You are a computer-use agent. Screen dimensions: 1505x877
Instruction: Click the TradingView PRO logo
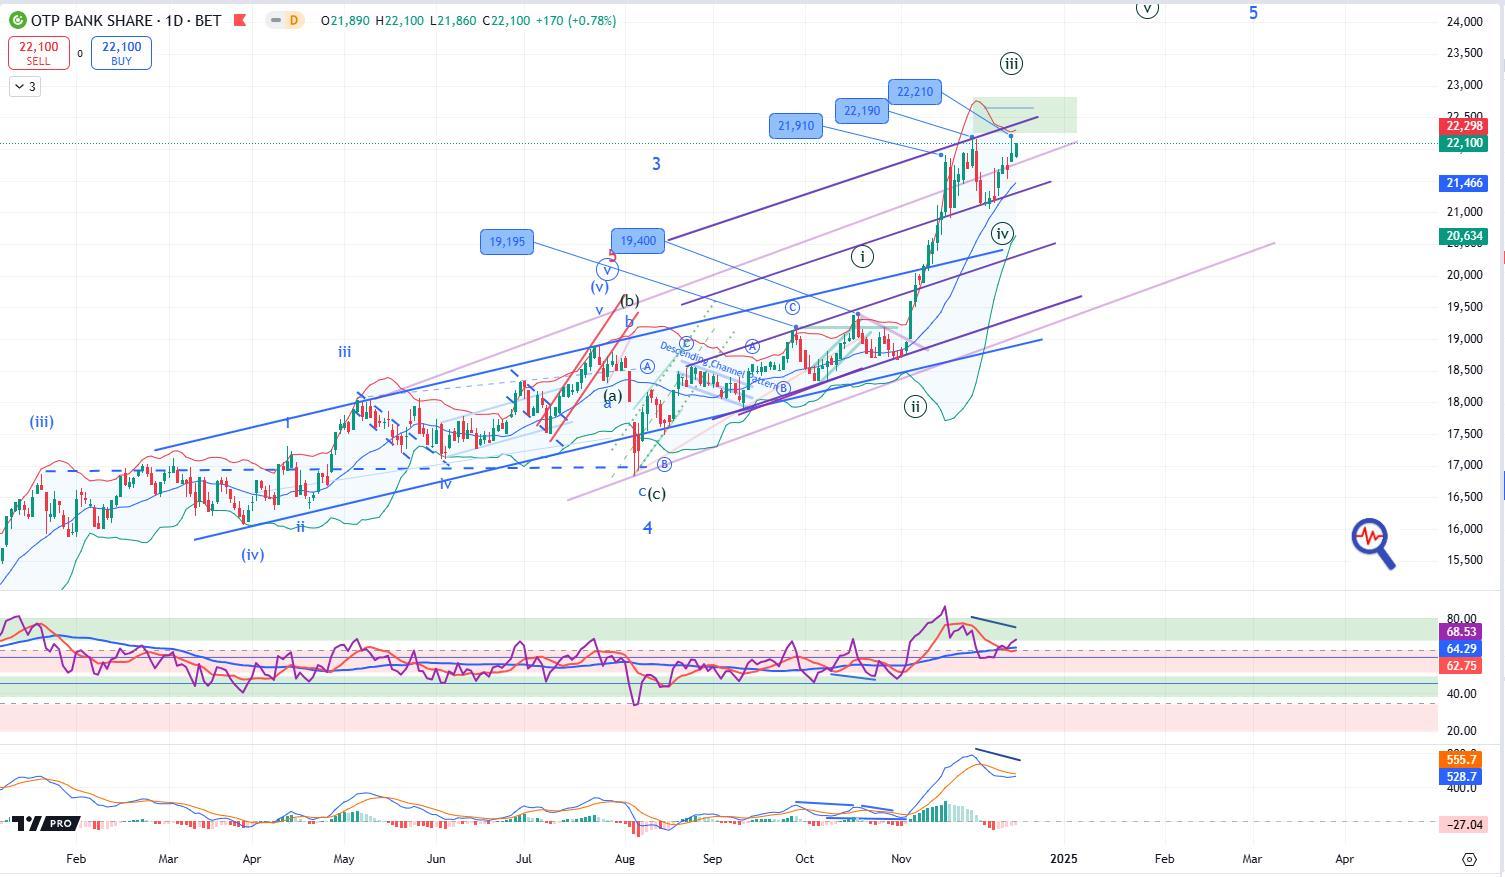click(x=44, y=823)
